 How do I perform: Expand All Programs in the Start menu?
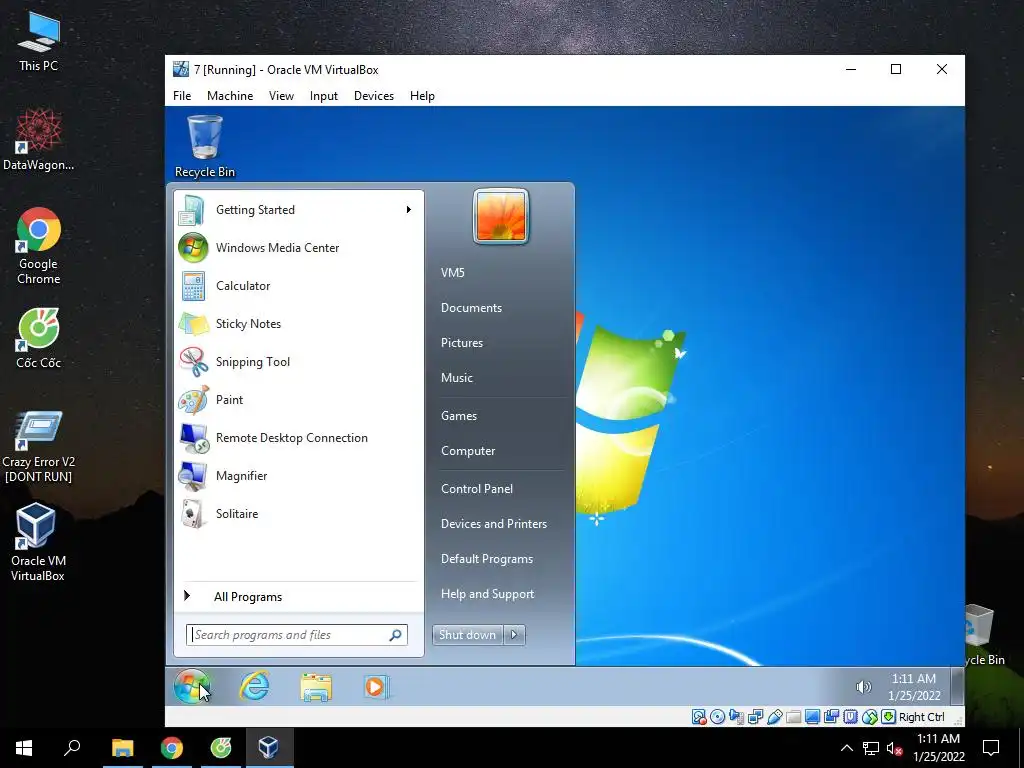298,596
